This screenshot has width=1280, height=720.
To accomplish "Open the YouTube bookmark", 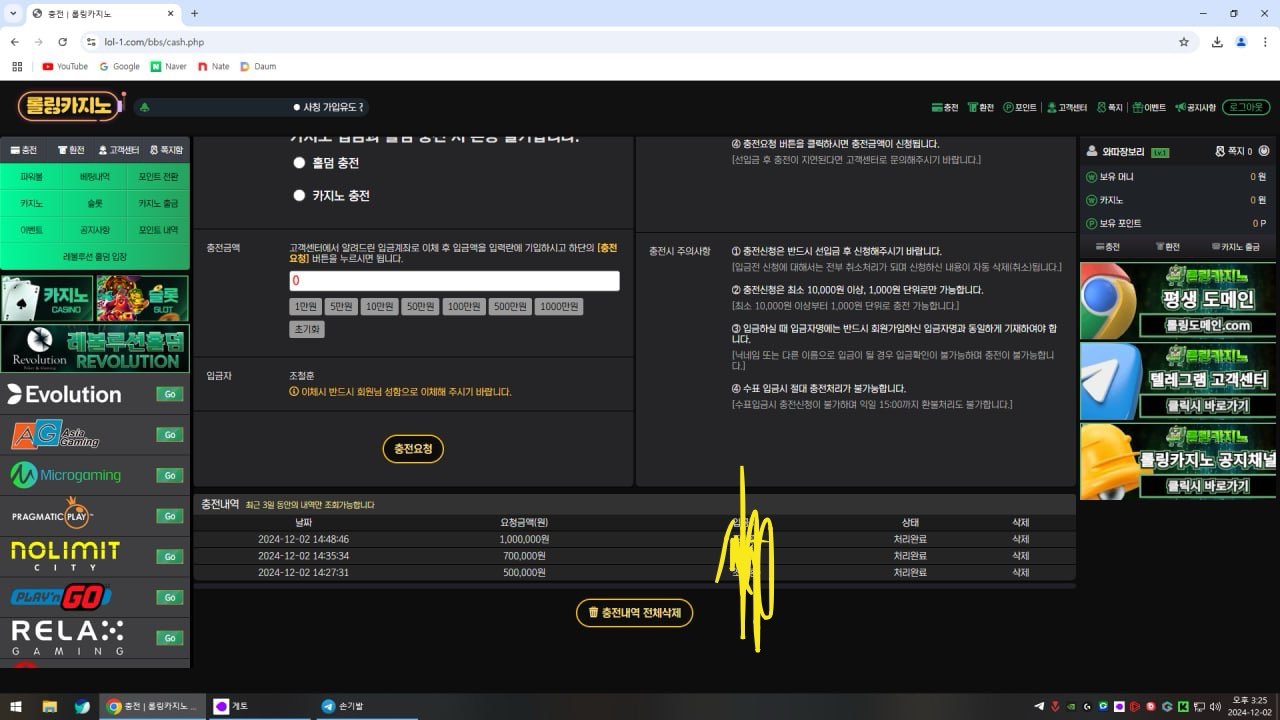I will pos(65,67).
